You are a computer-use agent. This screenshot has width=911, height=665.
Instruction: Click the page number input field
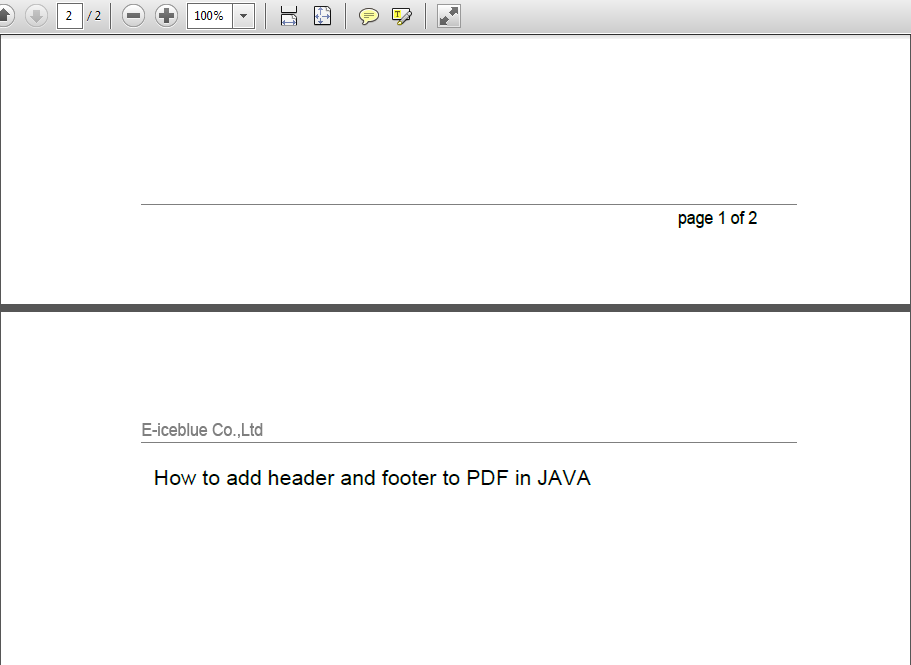pyautogui.click(x=68, y=16)
